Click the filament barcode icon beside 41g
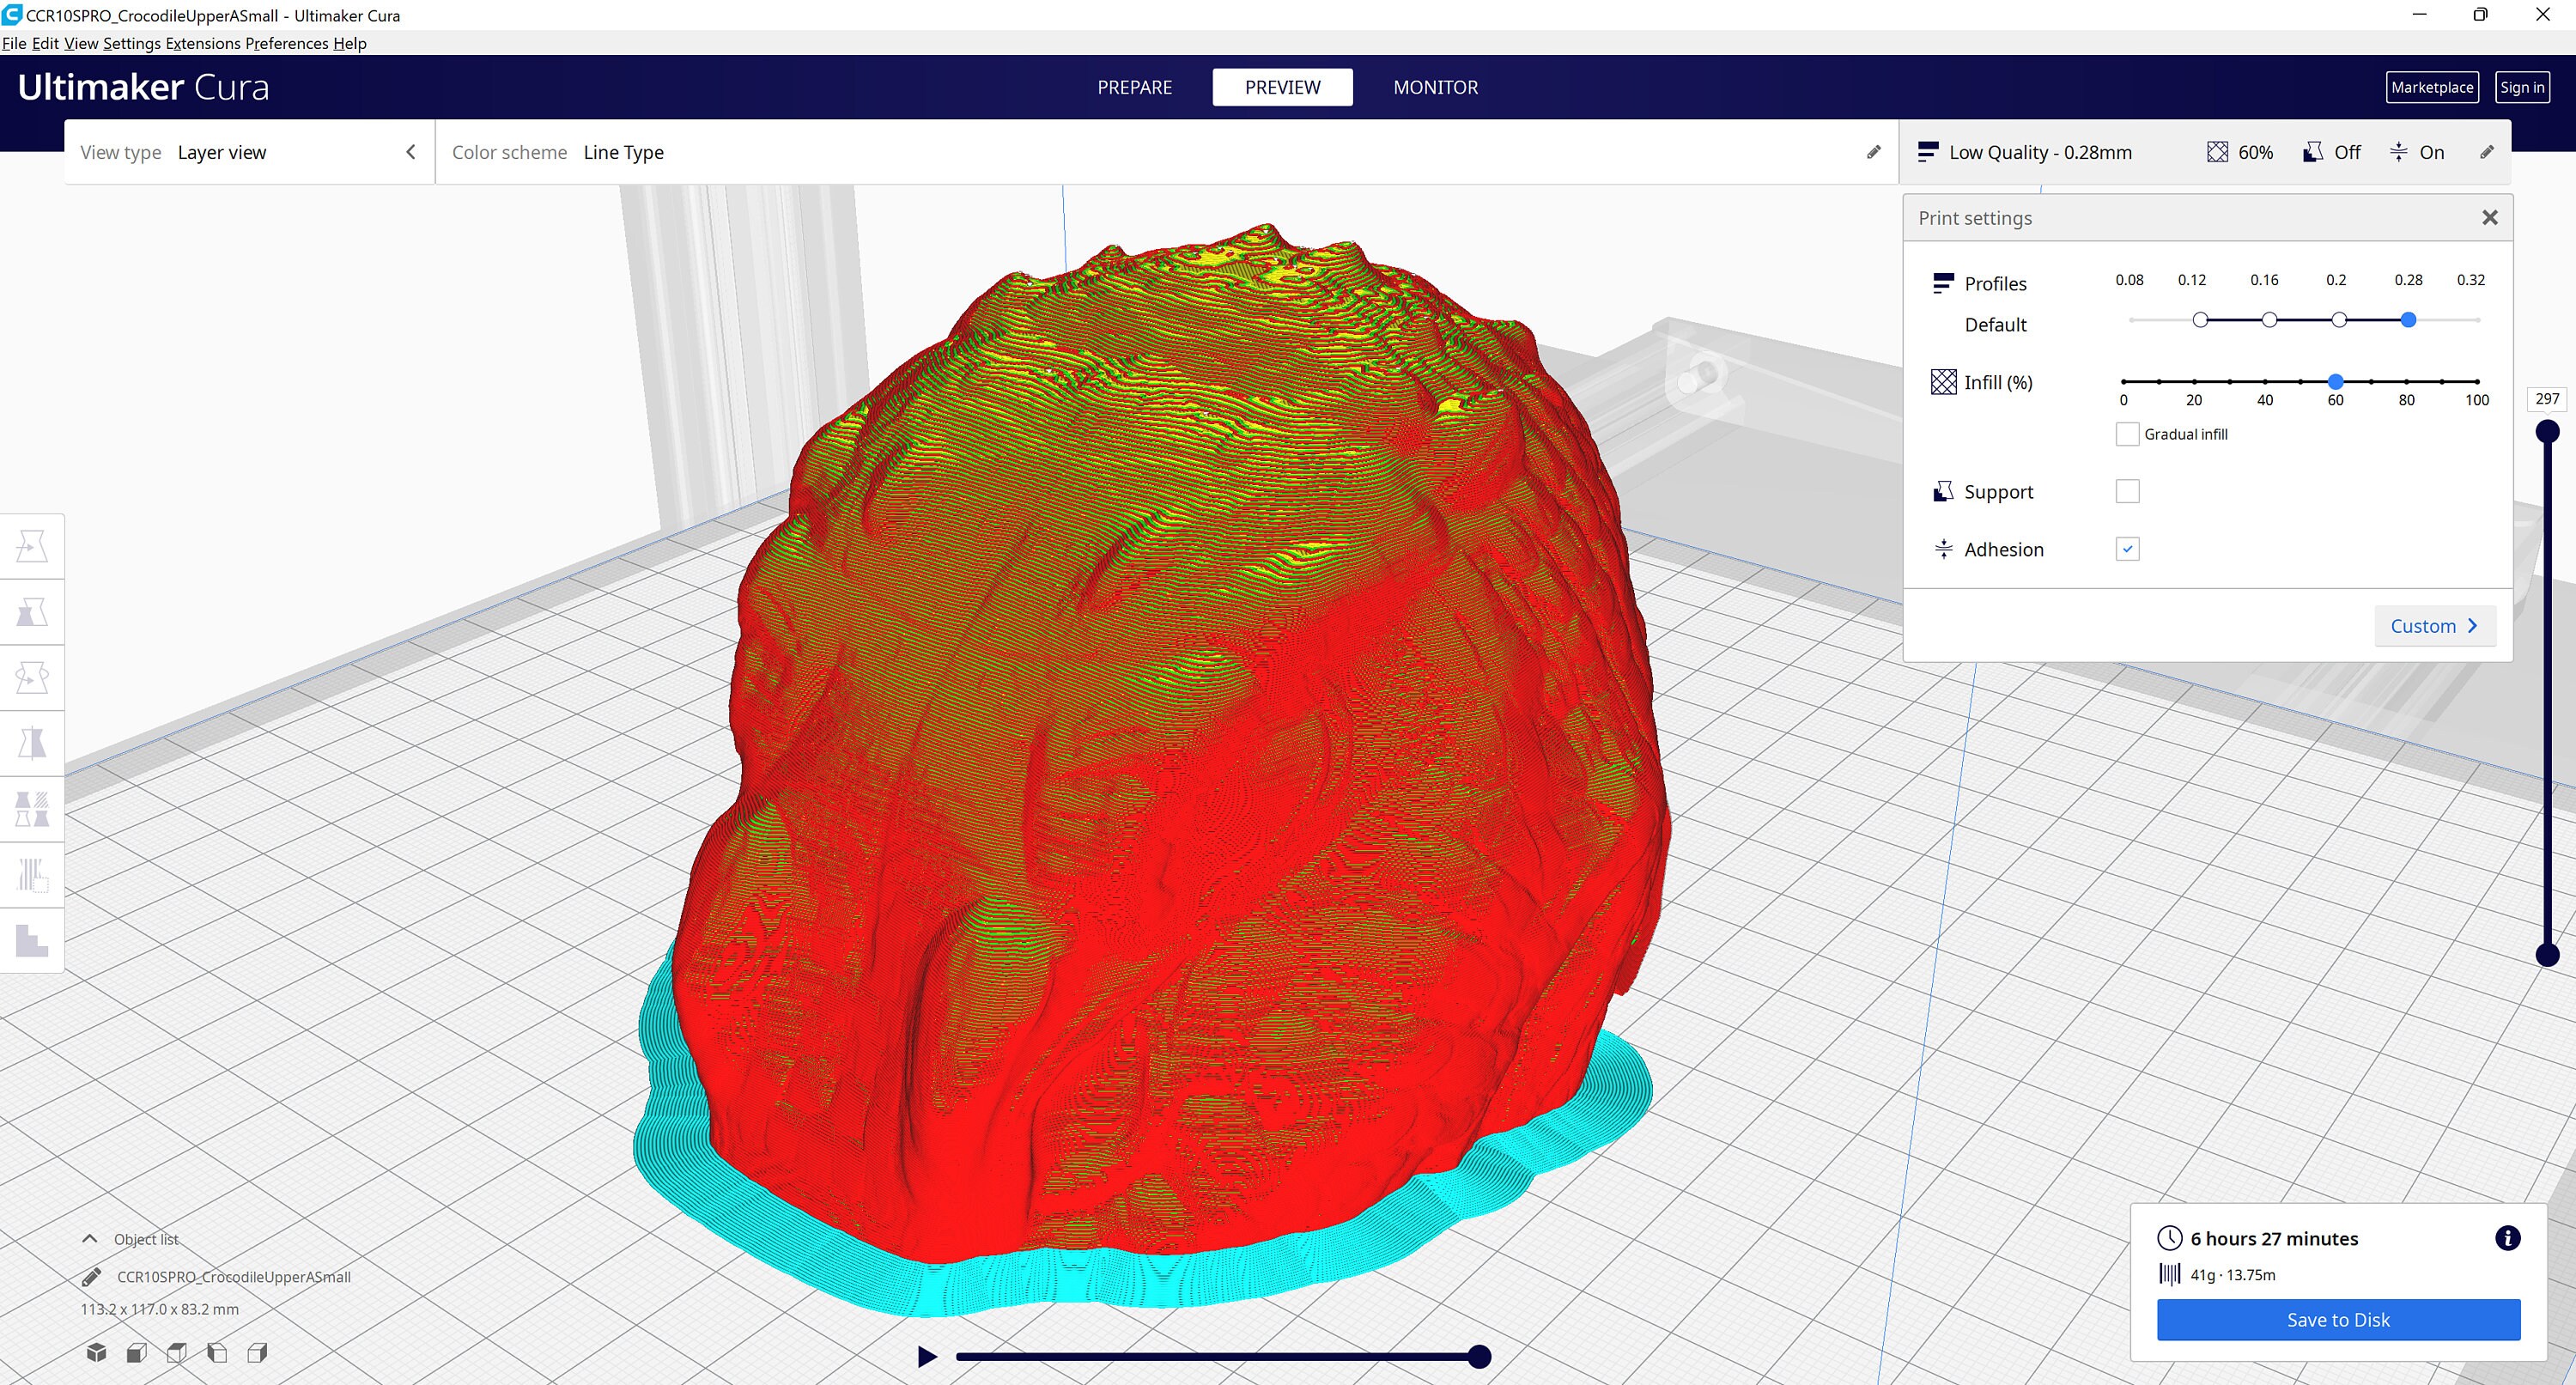 (x=2169, y=1274)
